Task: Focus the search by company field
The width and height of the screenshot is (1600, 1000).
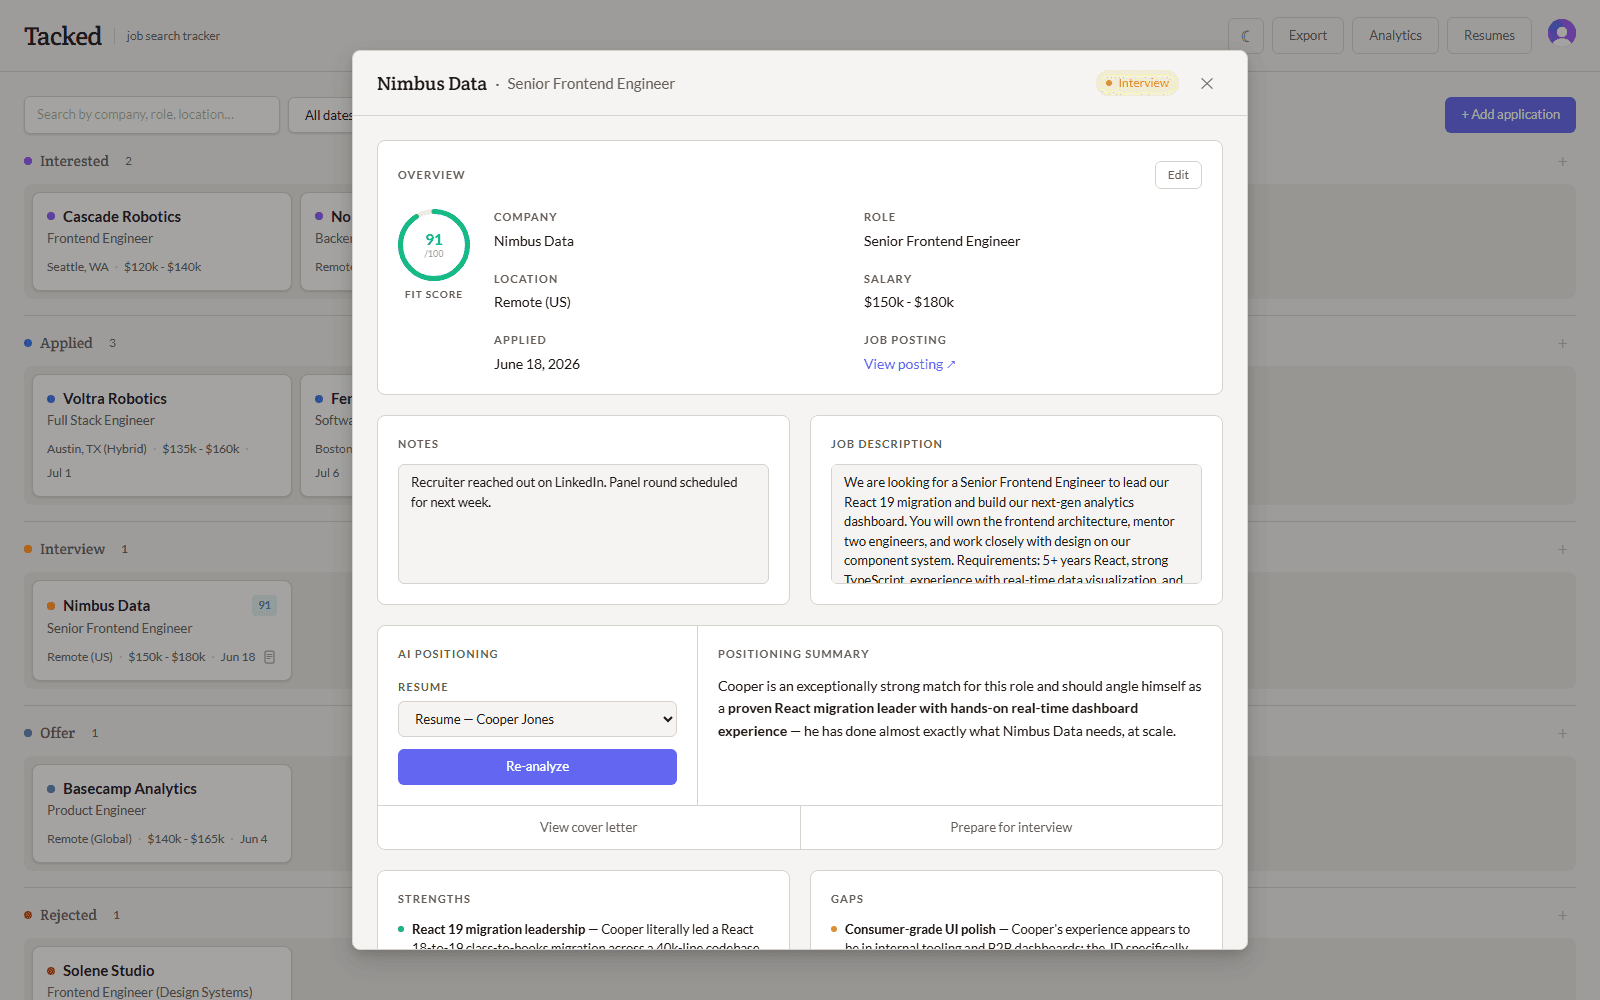Action: pos(152,115)
